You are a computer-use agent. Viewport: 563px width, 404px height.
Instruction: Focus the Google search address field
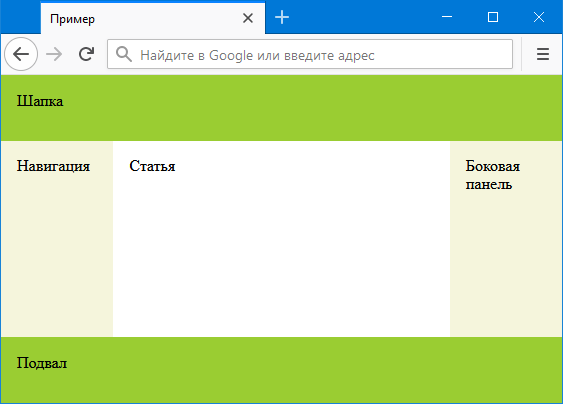[x=310, y=54]
